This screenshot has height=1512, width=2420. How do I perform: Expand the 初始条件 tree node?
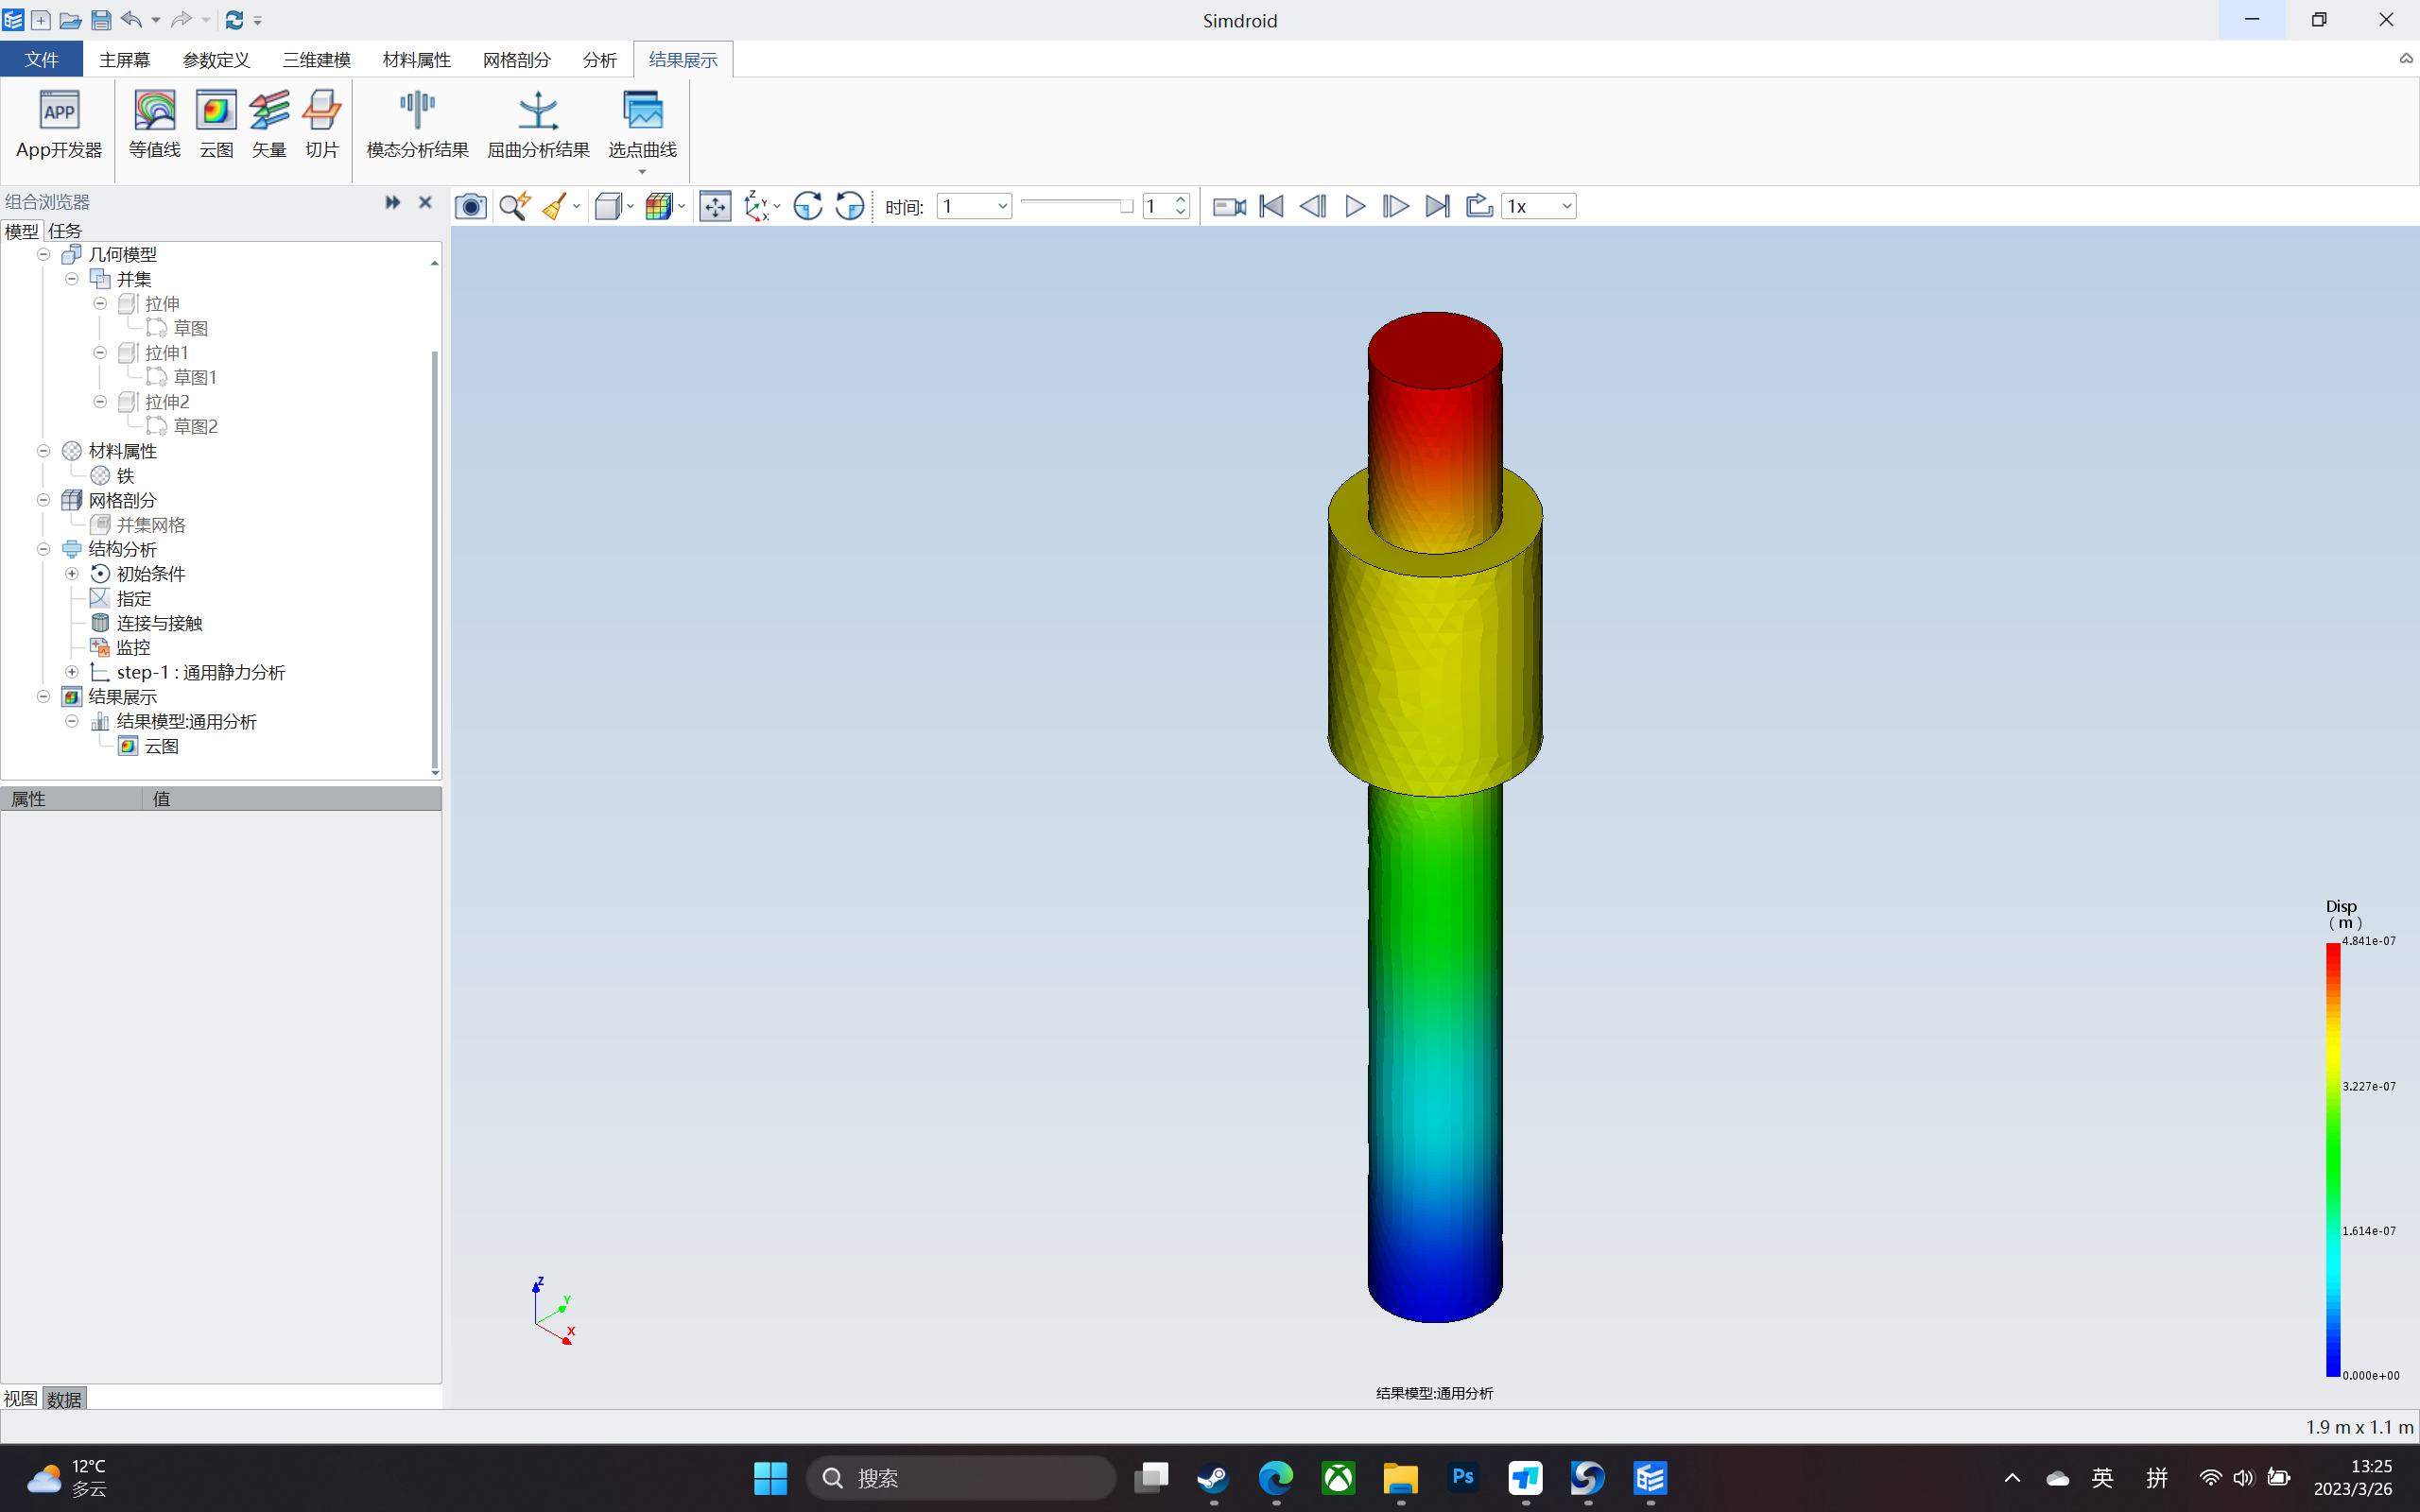coord(72,574)
